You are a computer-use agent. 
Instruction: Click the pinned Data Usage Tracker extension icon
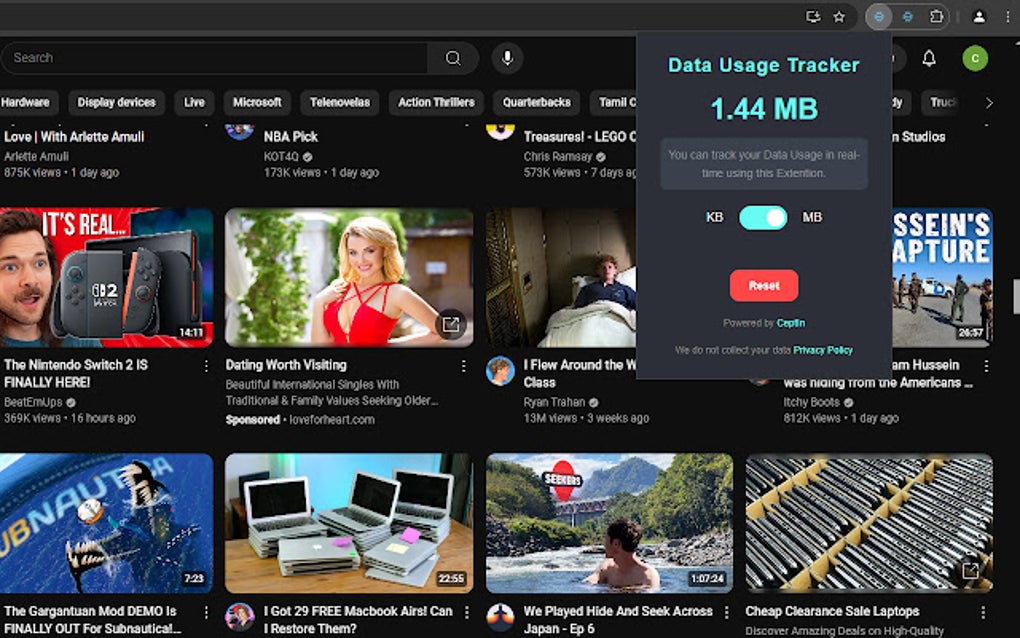877,16
